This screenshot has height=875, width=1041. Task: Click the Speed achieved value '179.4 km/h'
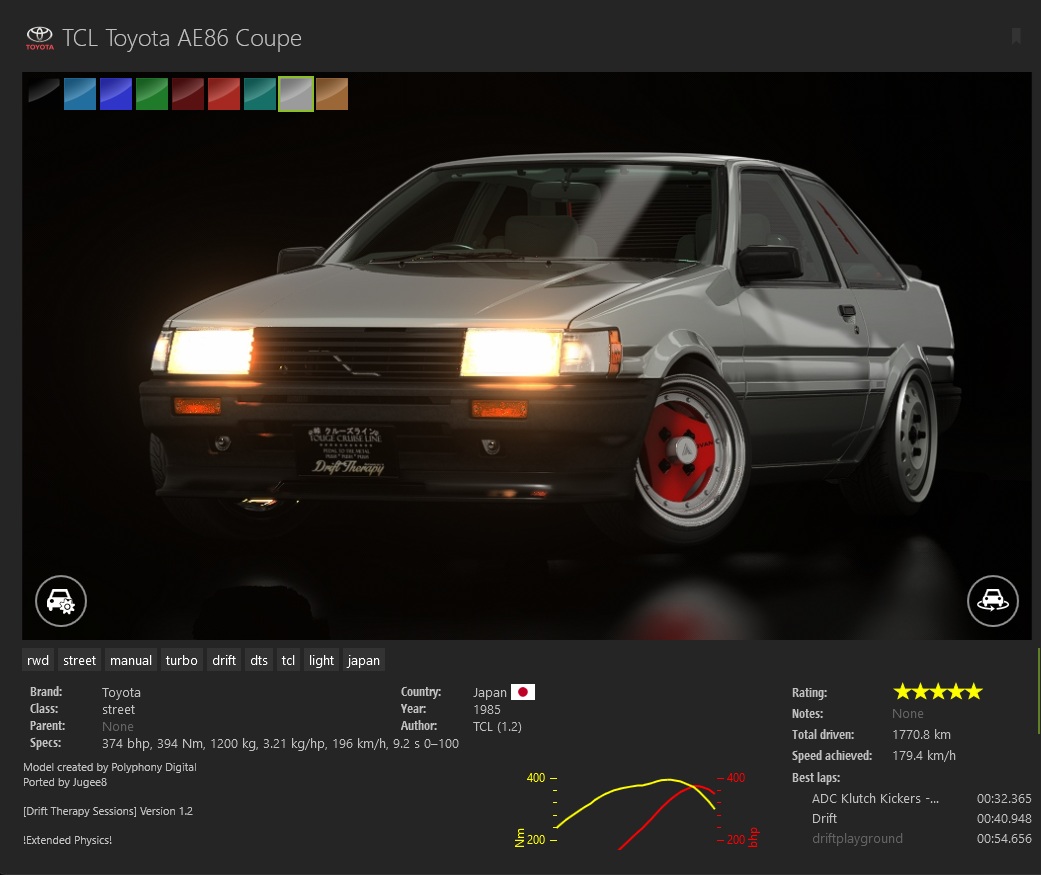tap(924, 756)
